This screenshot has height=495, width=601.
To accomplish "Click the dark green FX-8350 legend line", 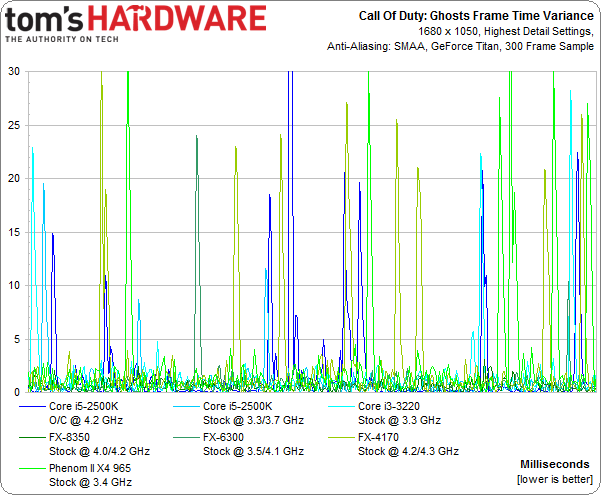I will coord(32,437).
